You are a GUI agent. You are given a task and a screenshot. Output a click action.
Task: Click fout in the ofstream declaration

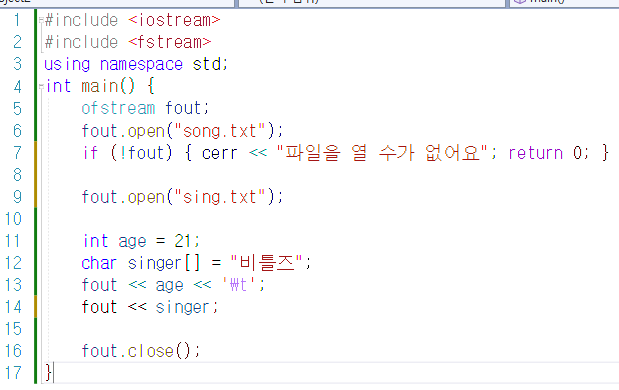tap(183, 108)
